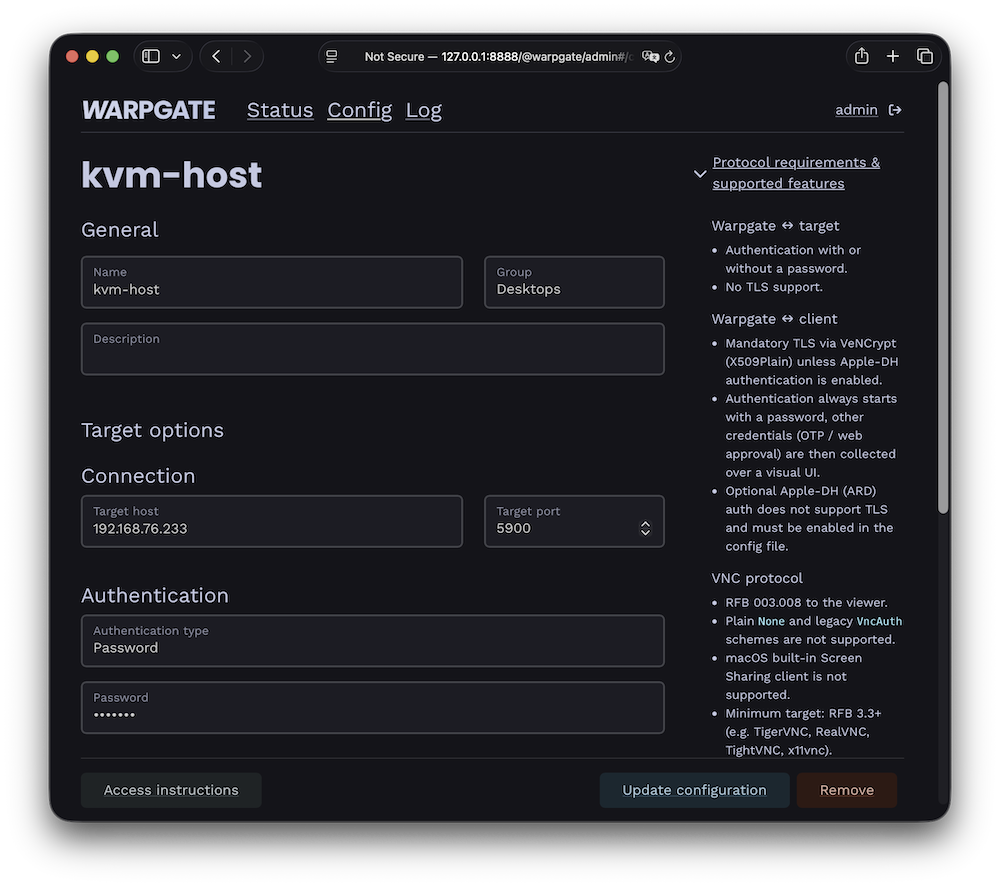Click the 'Connection' section heading
Image resolution: width=1000 pixels, height=887 pixels.
(x=138, y=476)
